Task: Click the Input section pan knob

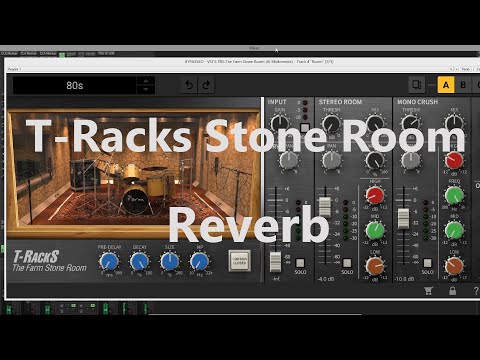Action: pos(289,160)
